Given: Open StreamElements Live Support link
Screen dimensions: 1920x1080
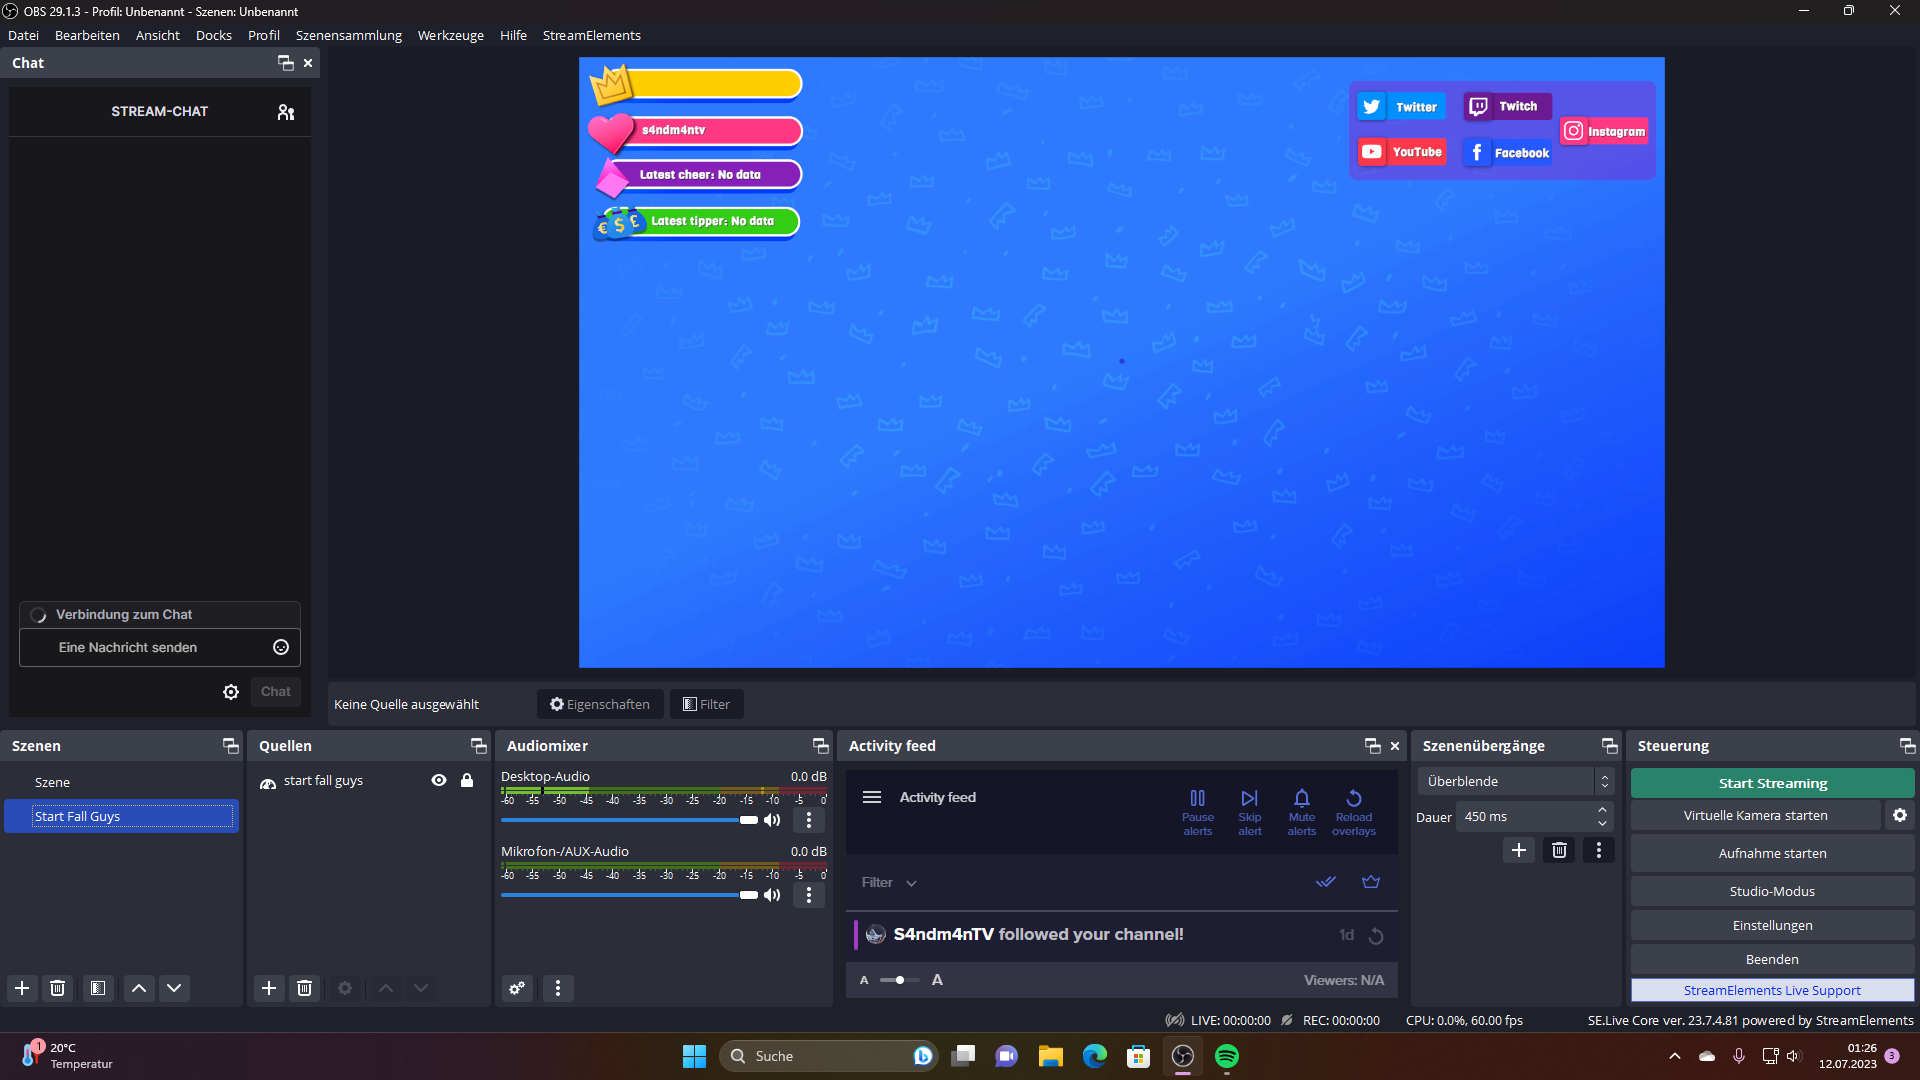Looking at the screenshot, I should point(1772,990).
